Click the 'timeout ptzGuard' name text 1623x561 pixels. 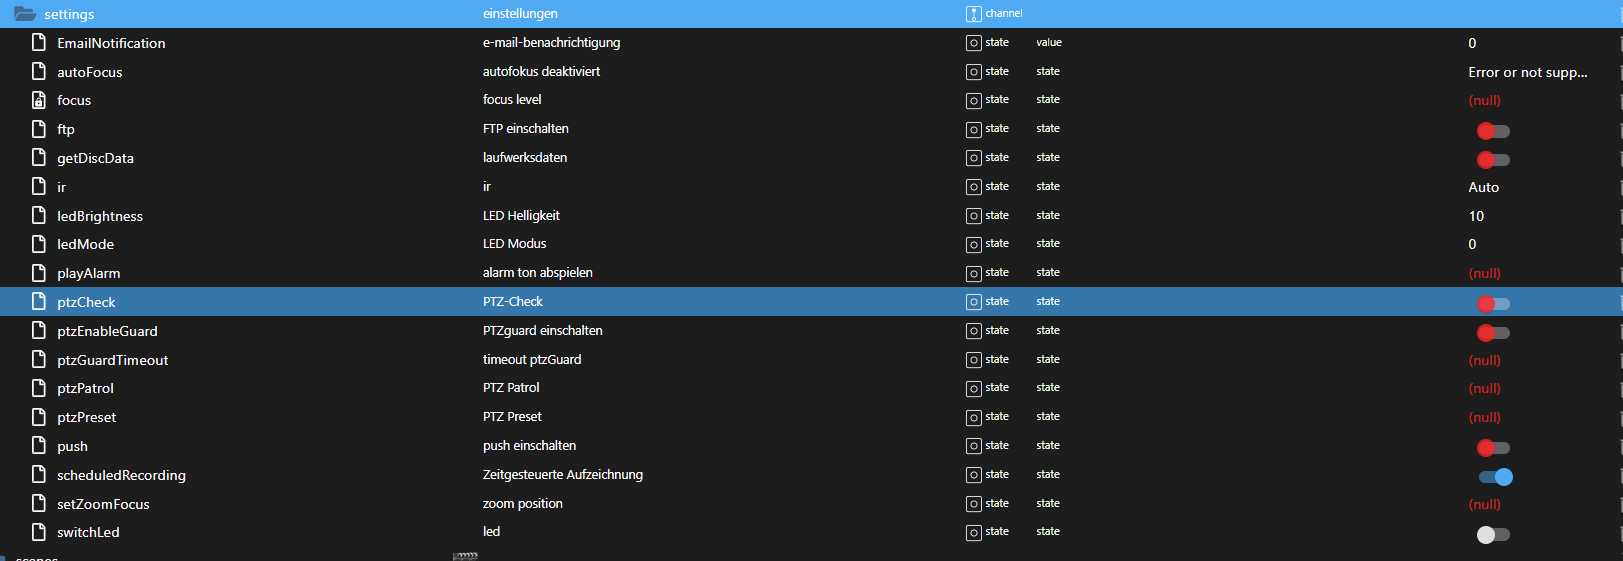coord(532,360)
